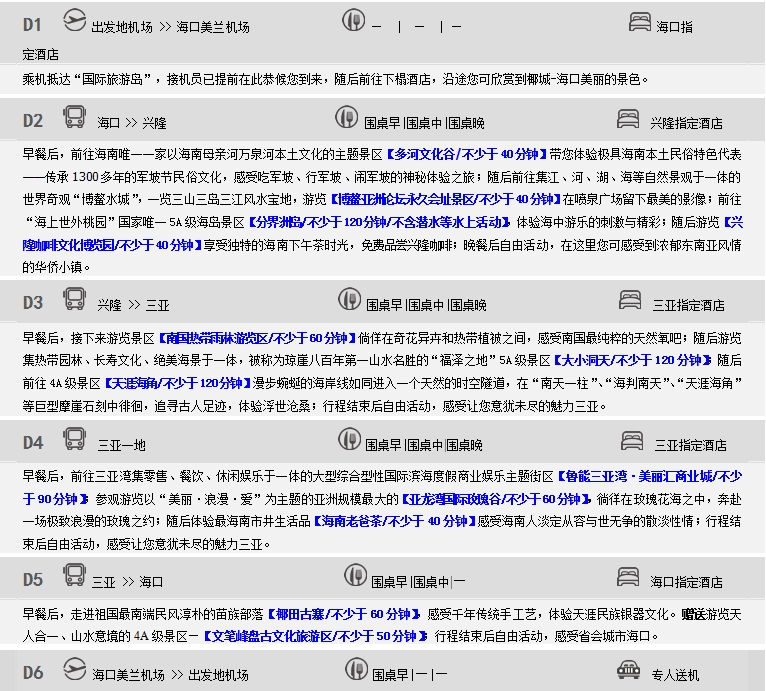The height and width of the screenshot is (691, 766).
Task: Click the meal icon in the D5 row
Action: coord(355,575)
